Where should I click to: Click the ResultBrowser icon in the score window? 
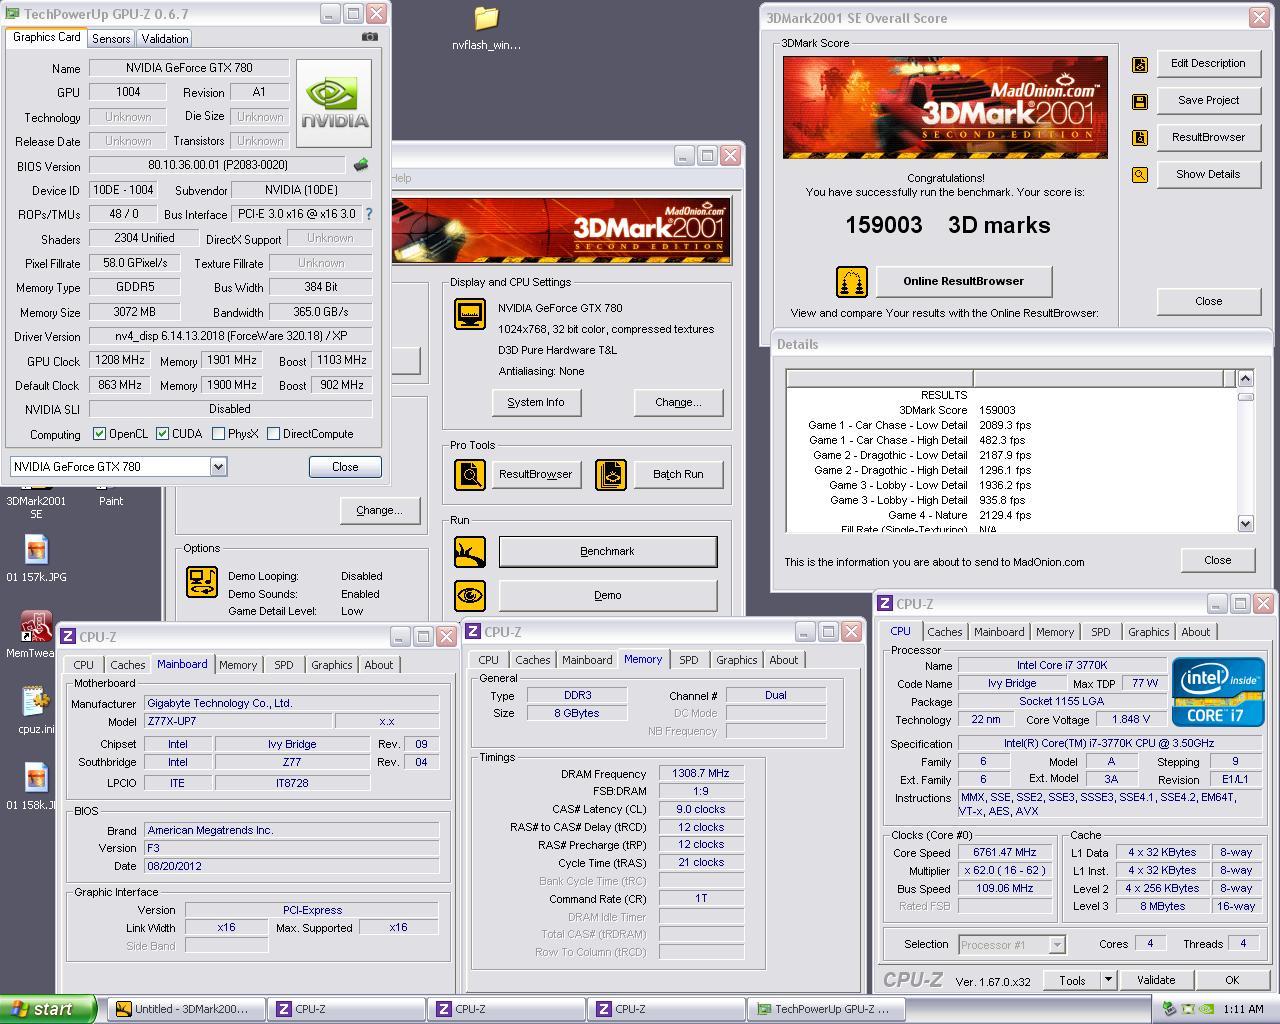pyautogui.click(x=1139, y=138)
